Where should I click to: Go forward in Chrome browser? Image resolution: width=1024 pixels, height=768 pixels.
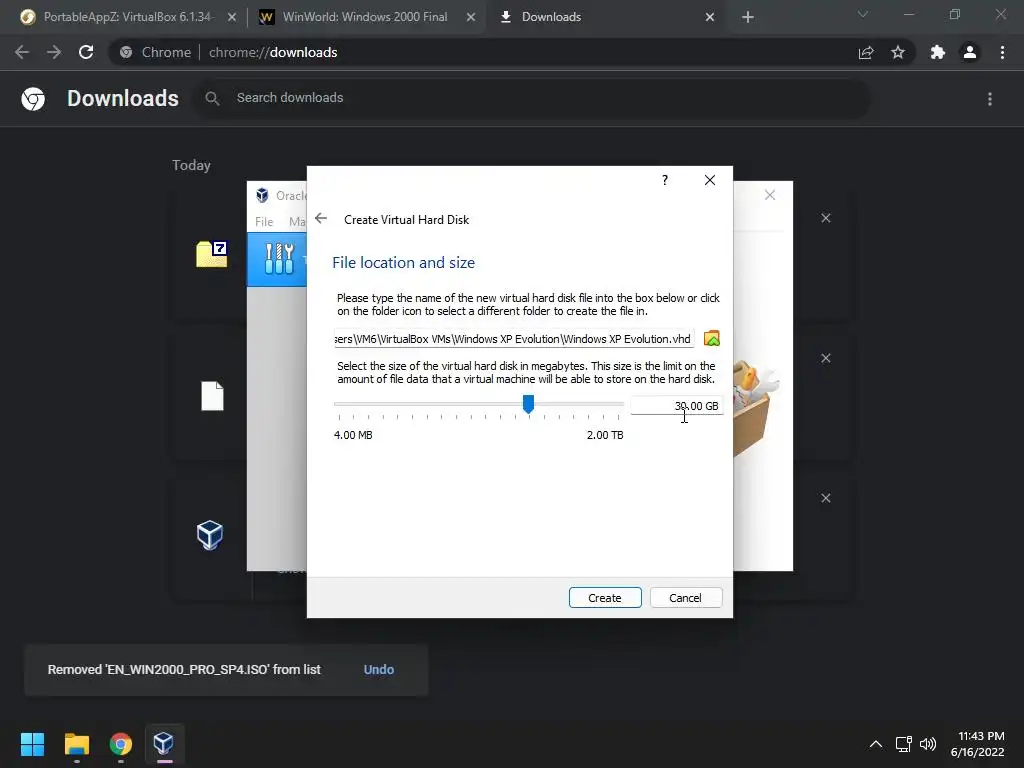pos(54,52)
